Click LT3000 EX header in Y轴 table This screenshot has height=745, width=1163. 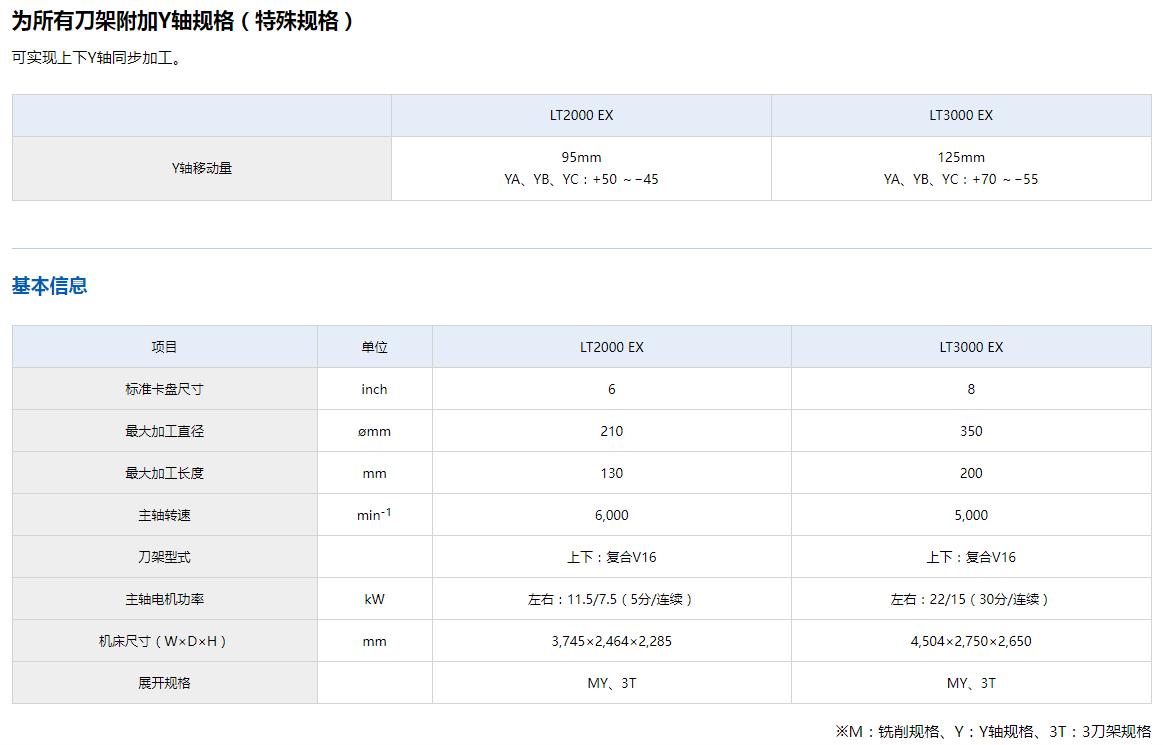pos(961,115)
